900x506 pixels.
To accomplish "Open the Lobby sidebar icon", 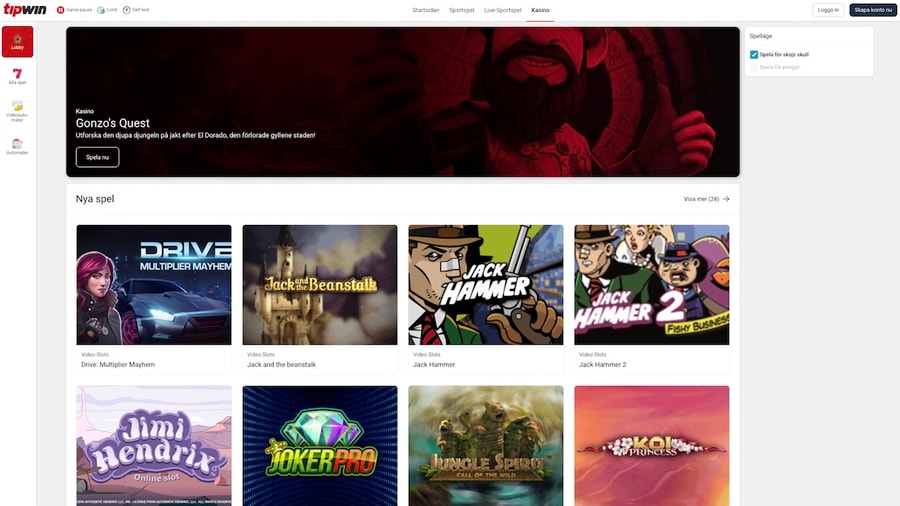I will pos(17,41).
